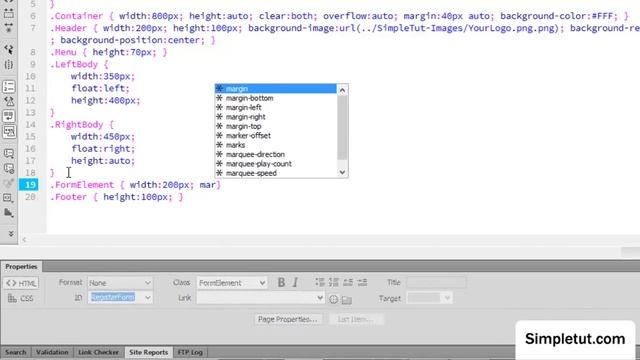640x360 pixels.
Task: Click the code view horizontal scroll left arrow
Action: point(24,240)
